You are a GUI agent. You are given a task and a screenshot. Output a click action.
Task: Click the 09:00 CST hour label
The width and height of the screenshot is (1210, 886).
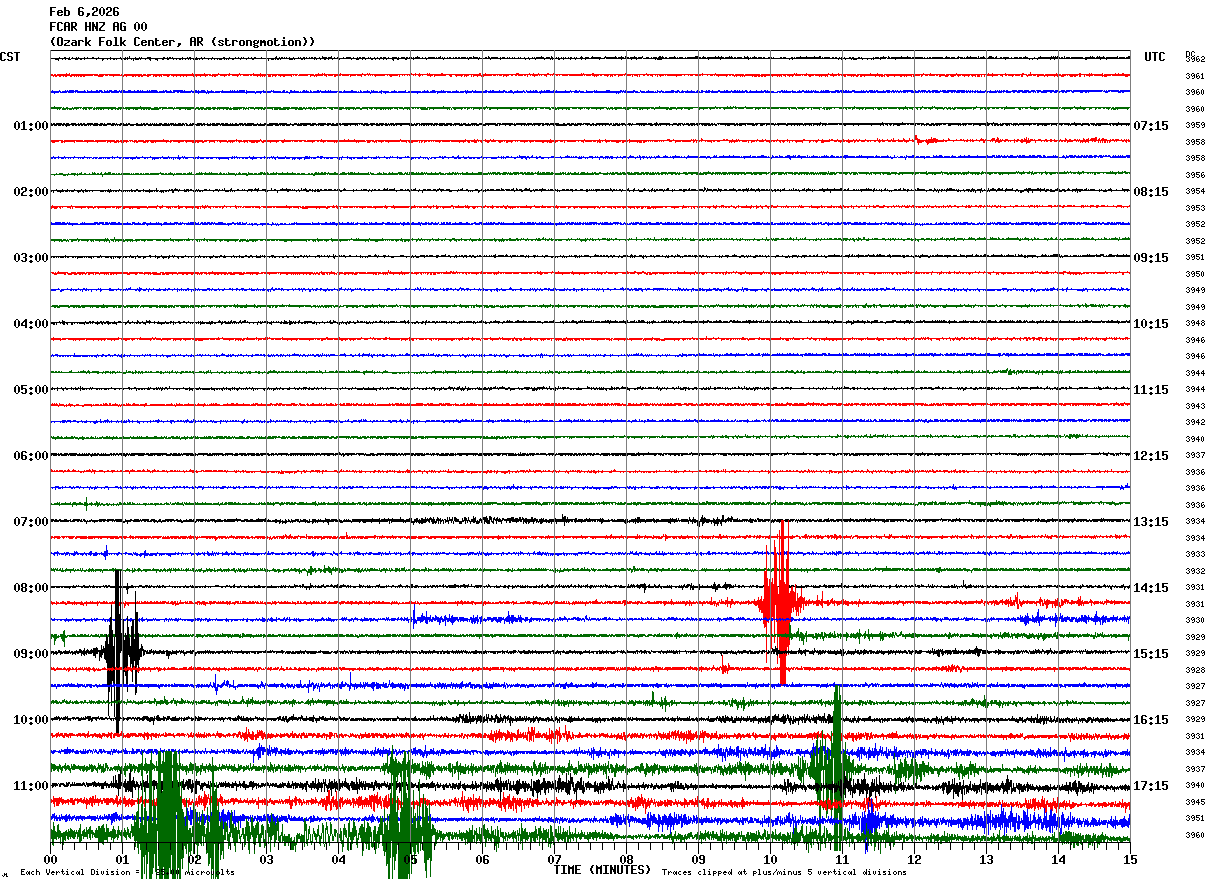pos(31,654)
